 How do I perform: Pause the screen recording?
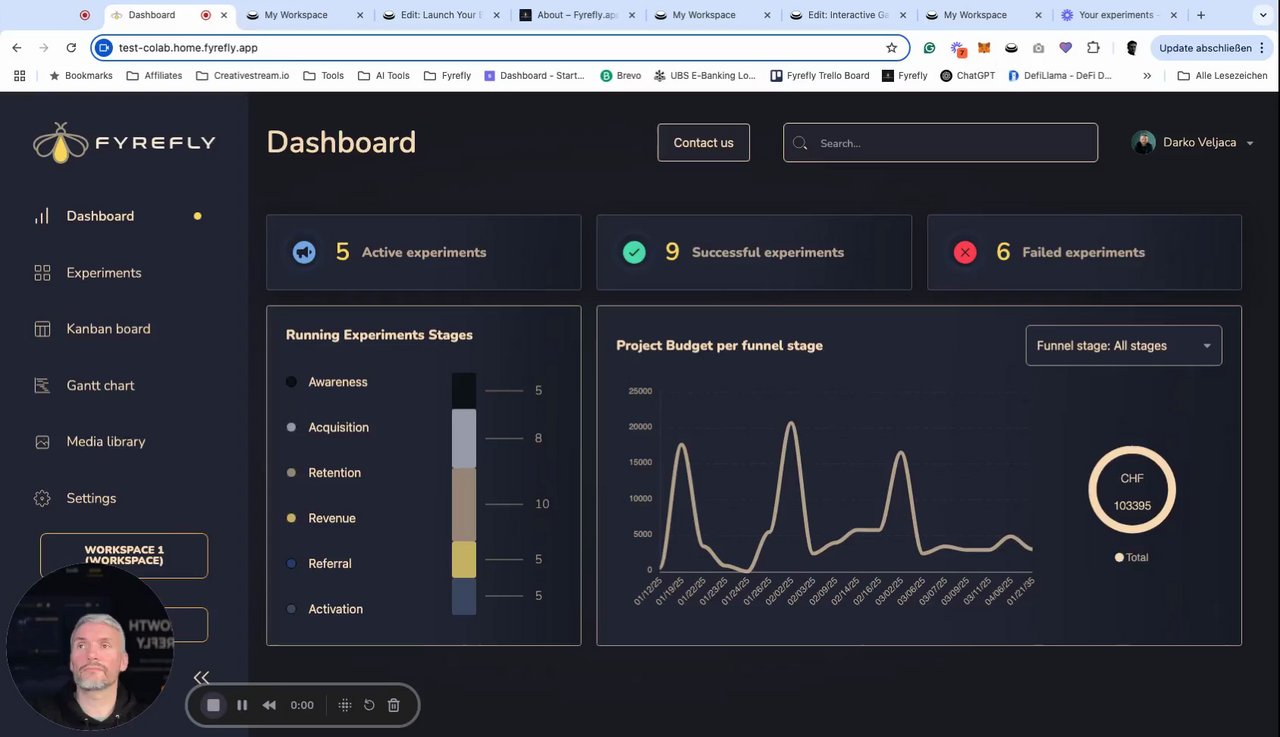(242, 705)
